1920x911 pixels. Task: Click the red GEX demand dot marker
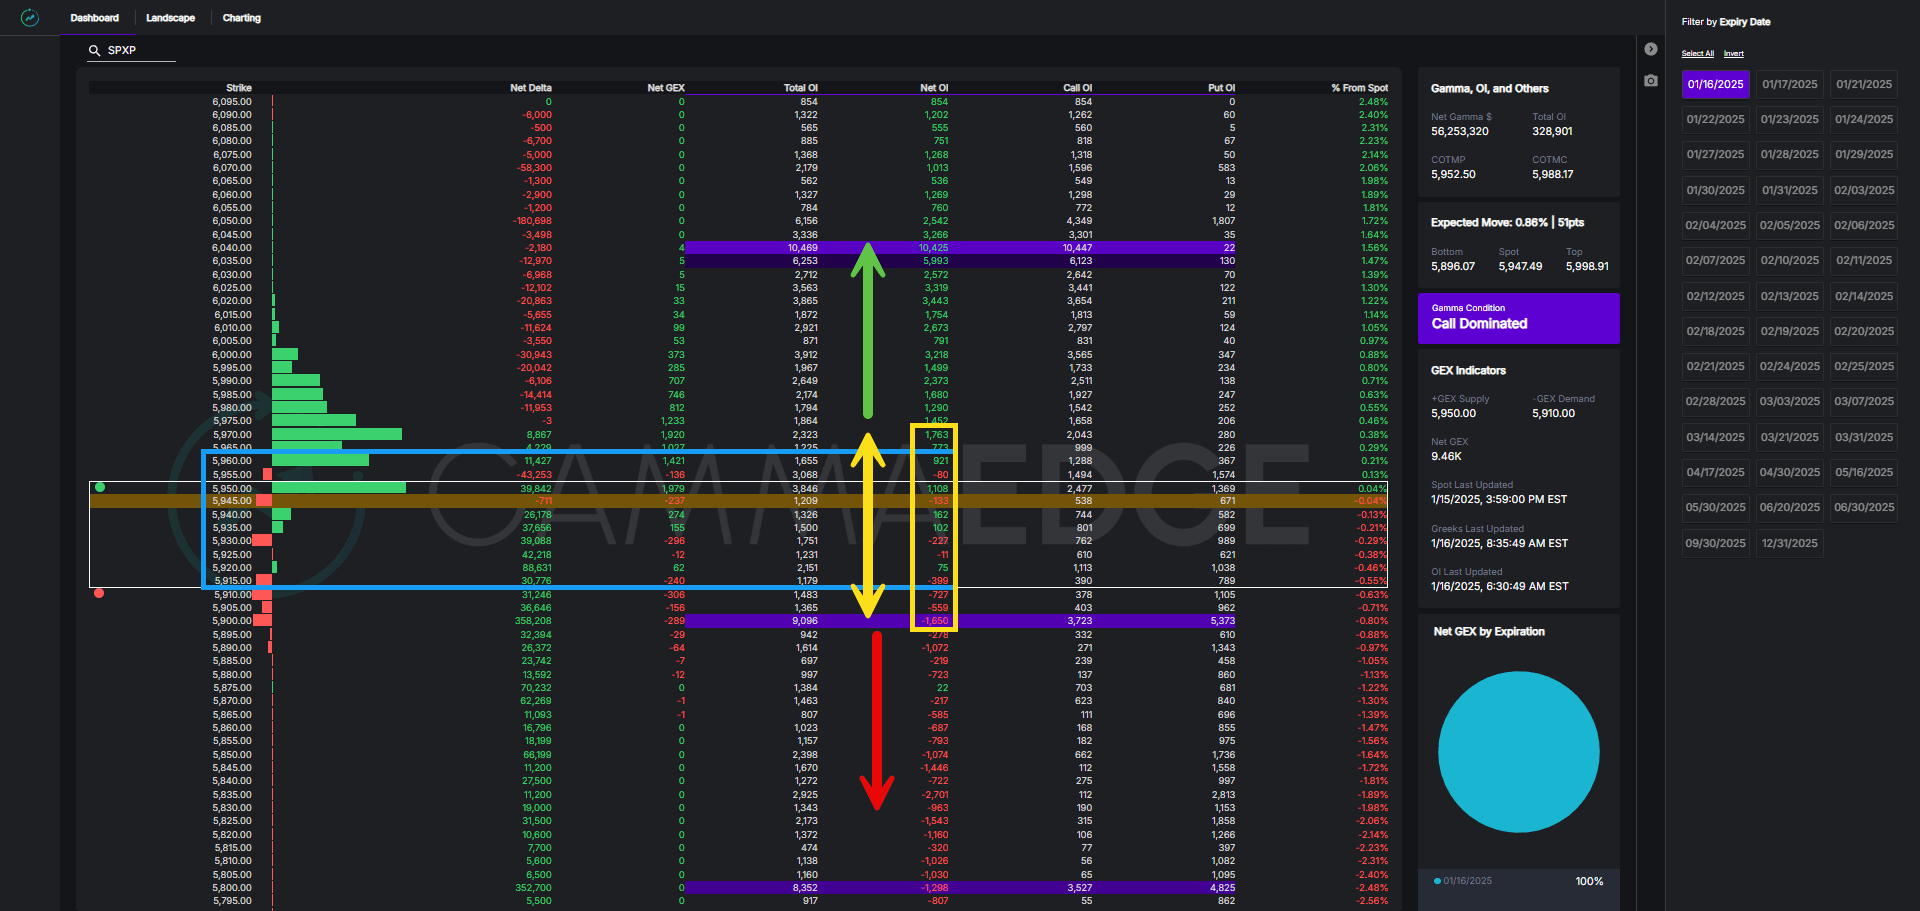click(99, 593)
